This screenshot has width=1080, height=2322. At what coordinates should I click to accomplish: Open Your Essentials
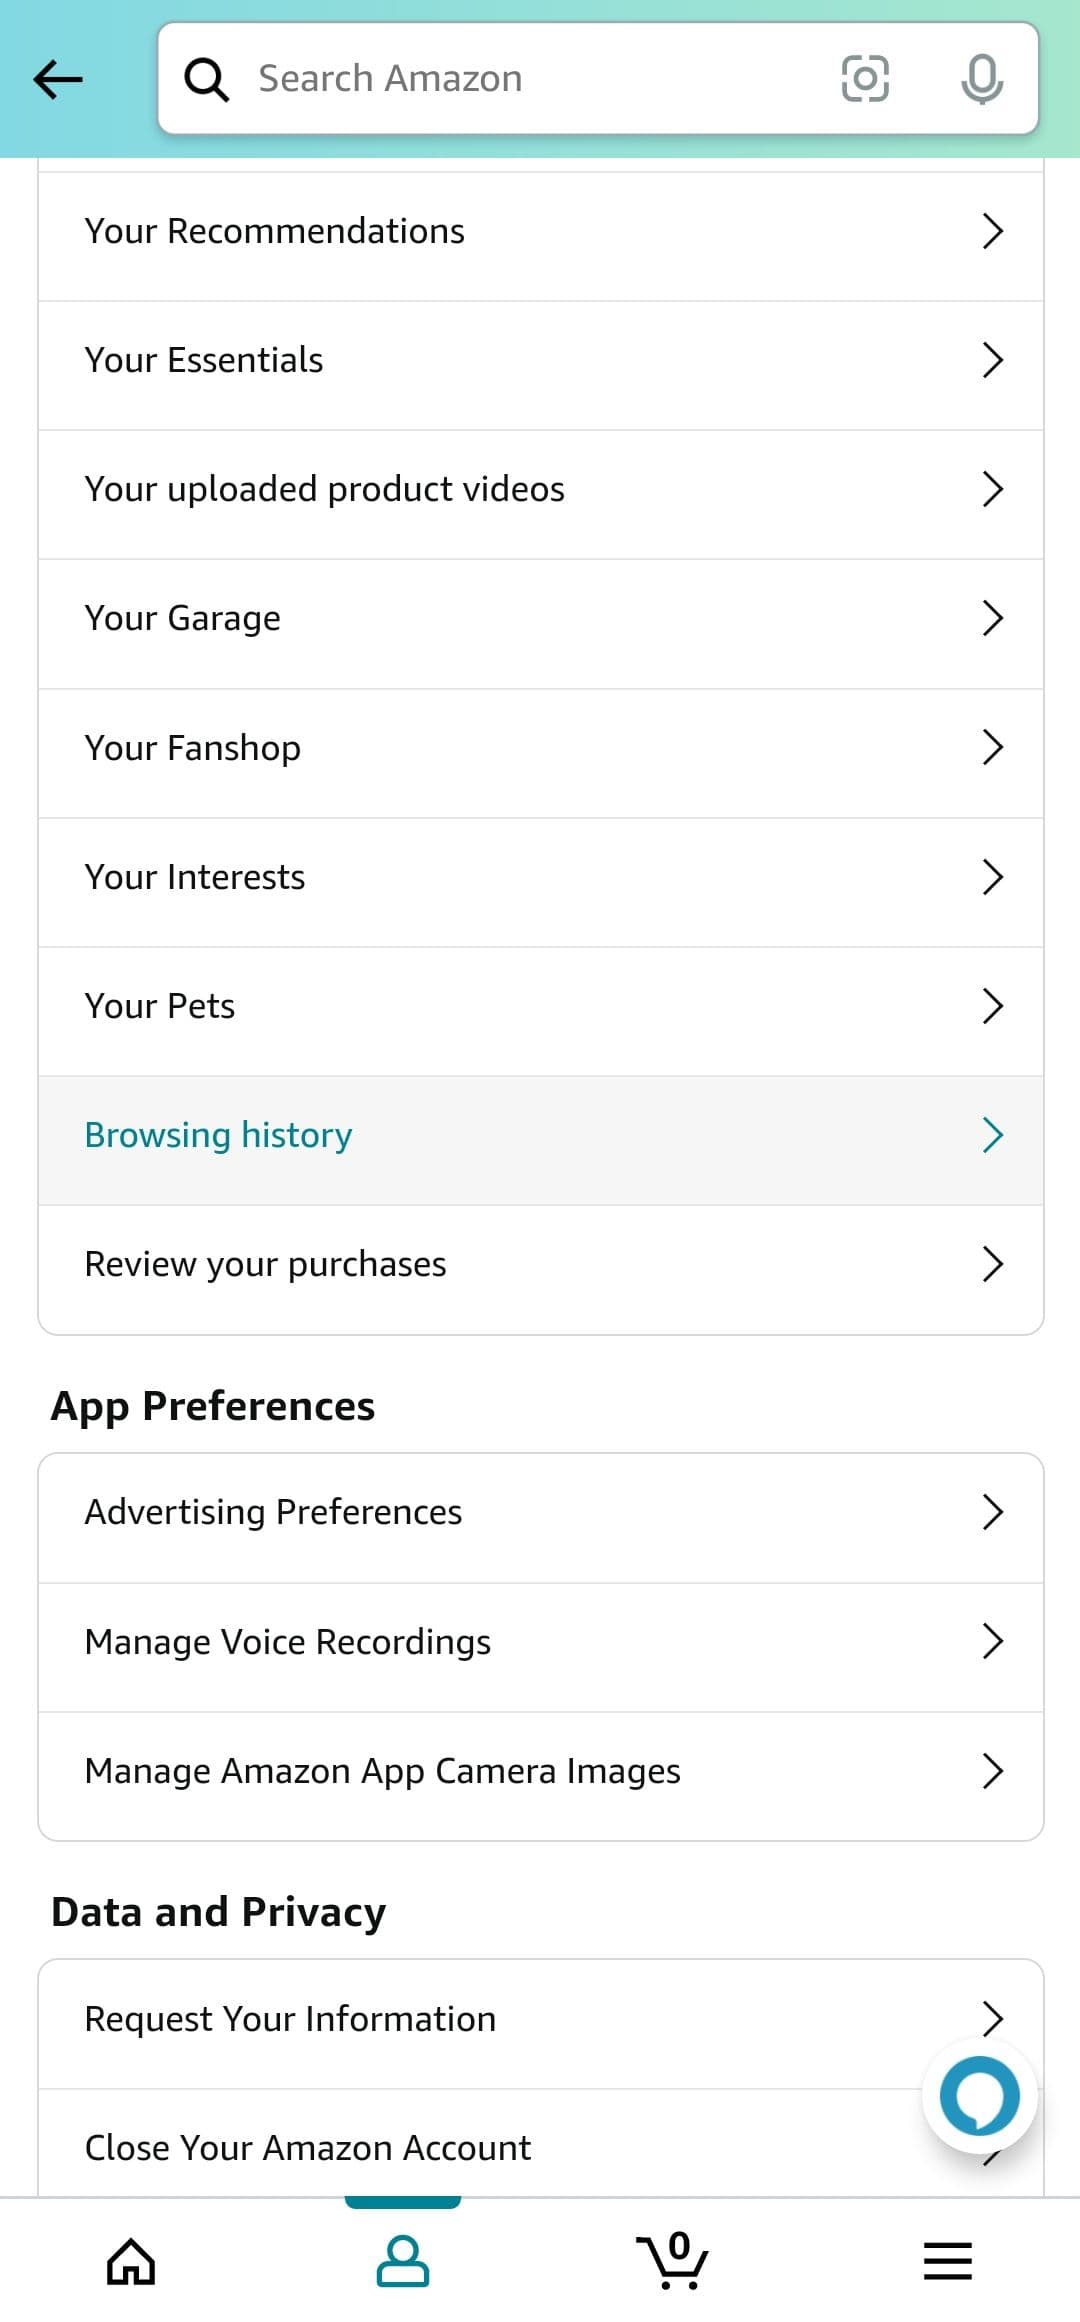tap(204, 360)
